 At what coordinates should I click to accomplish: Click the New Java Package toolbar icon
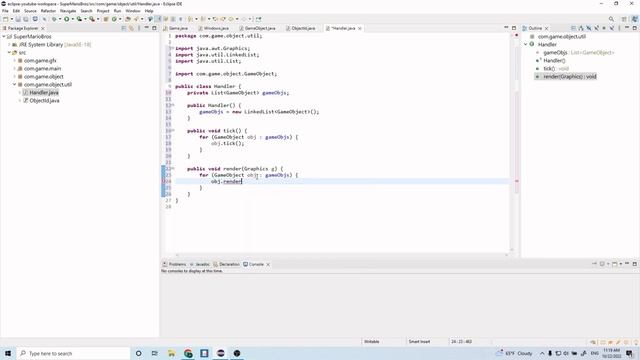coord(105,19)
